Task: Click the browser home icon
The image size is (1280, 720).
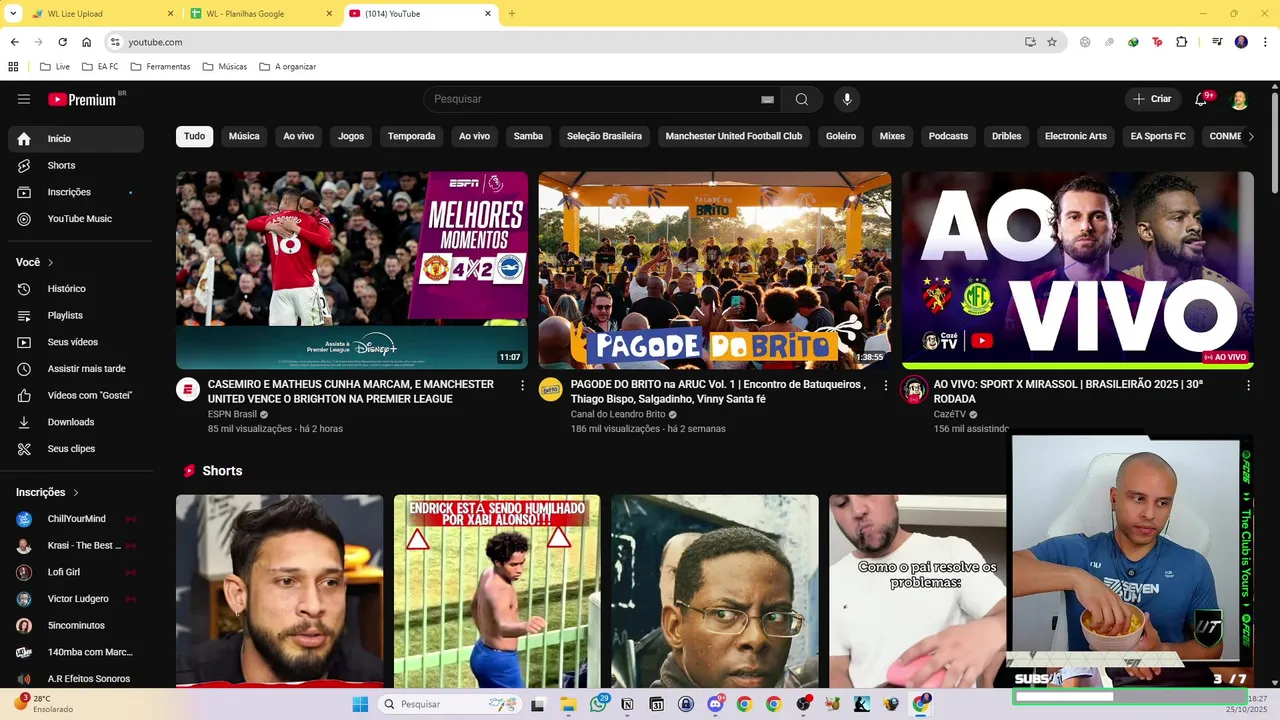Action: (x=86, y=42)
